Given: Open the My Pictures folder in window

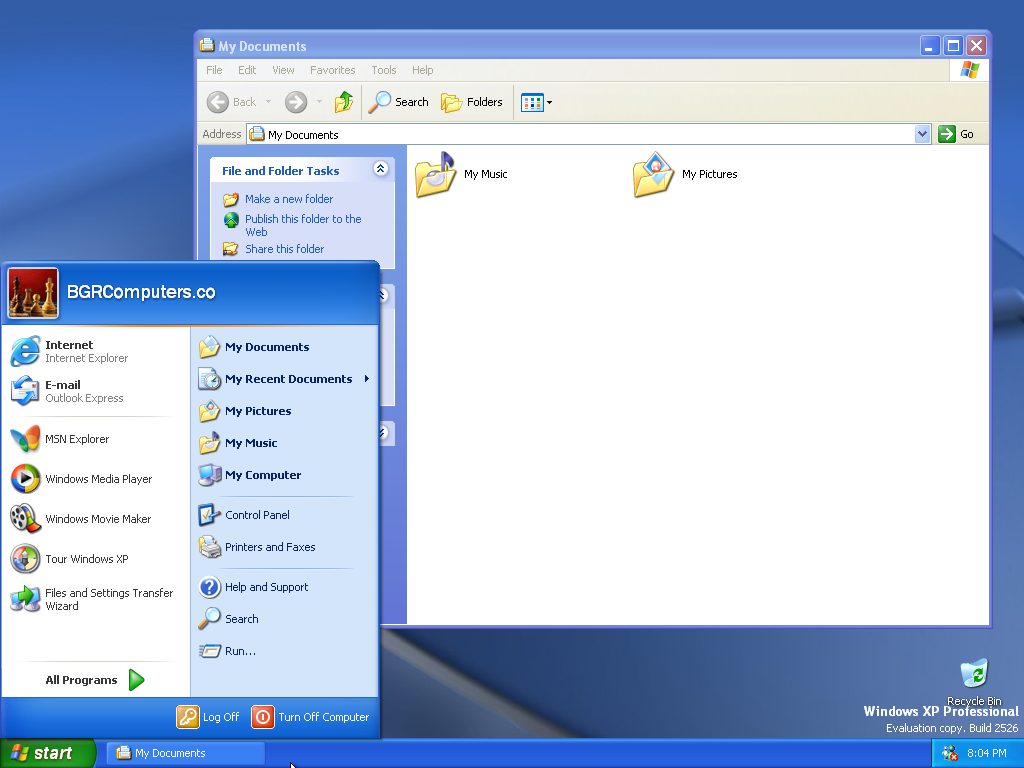Looking at the screenshot, I should [653, 174].
